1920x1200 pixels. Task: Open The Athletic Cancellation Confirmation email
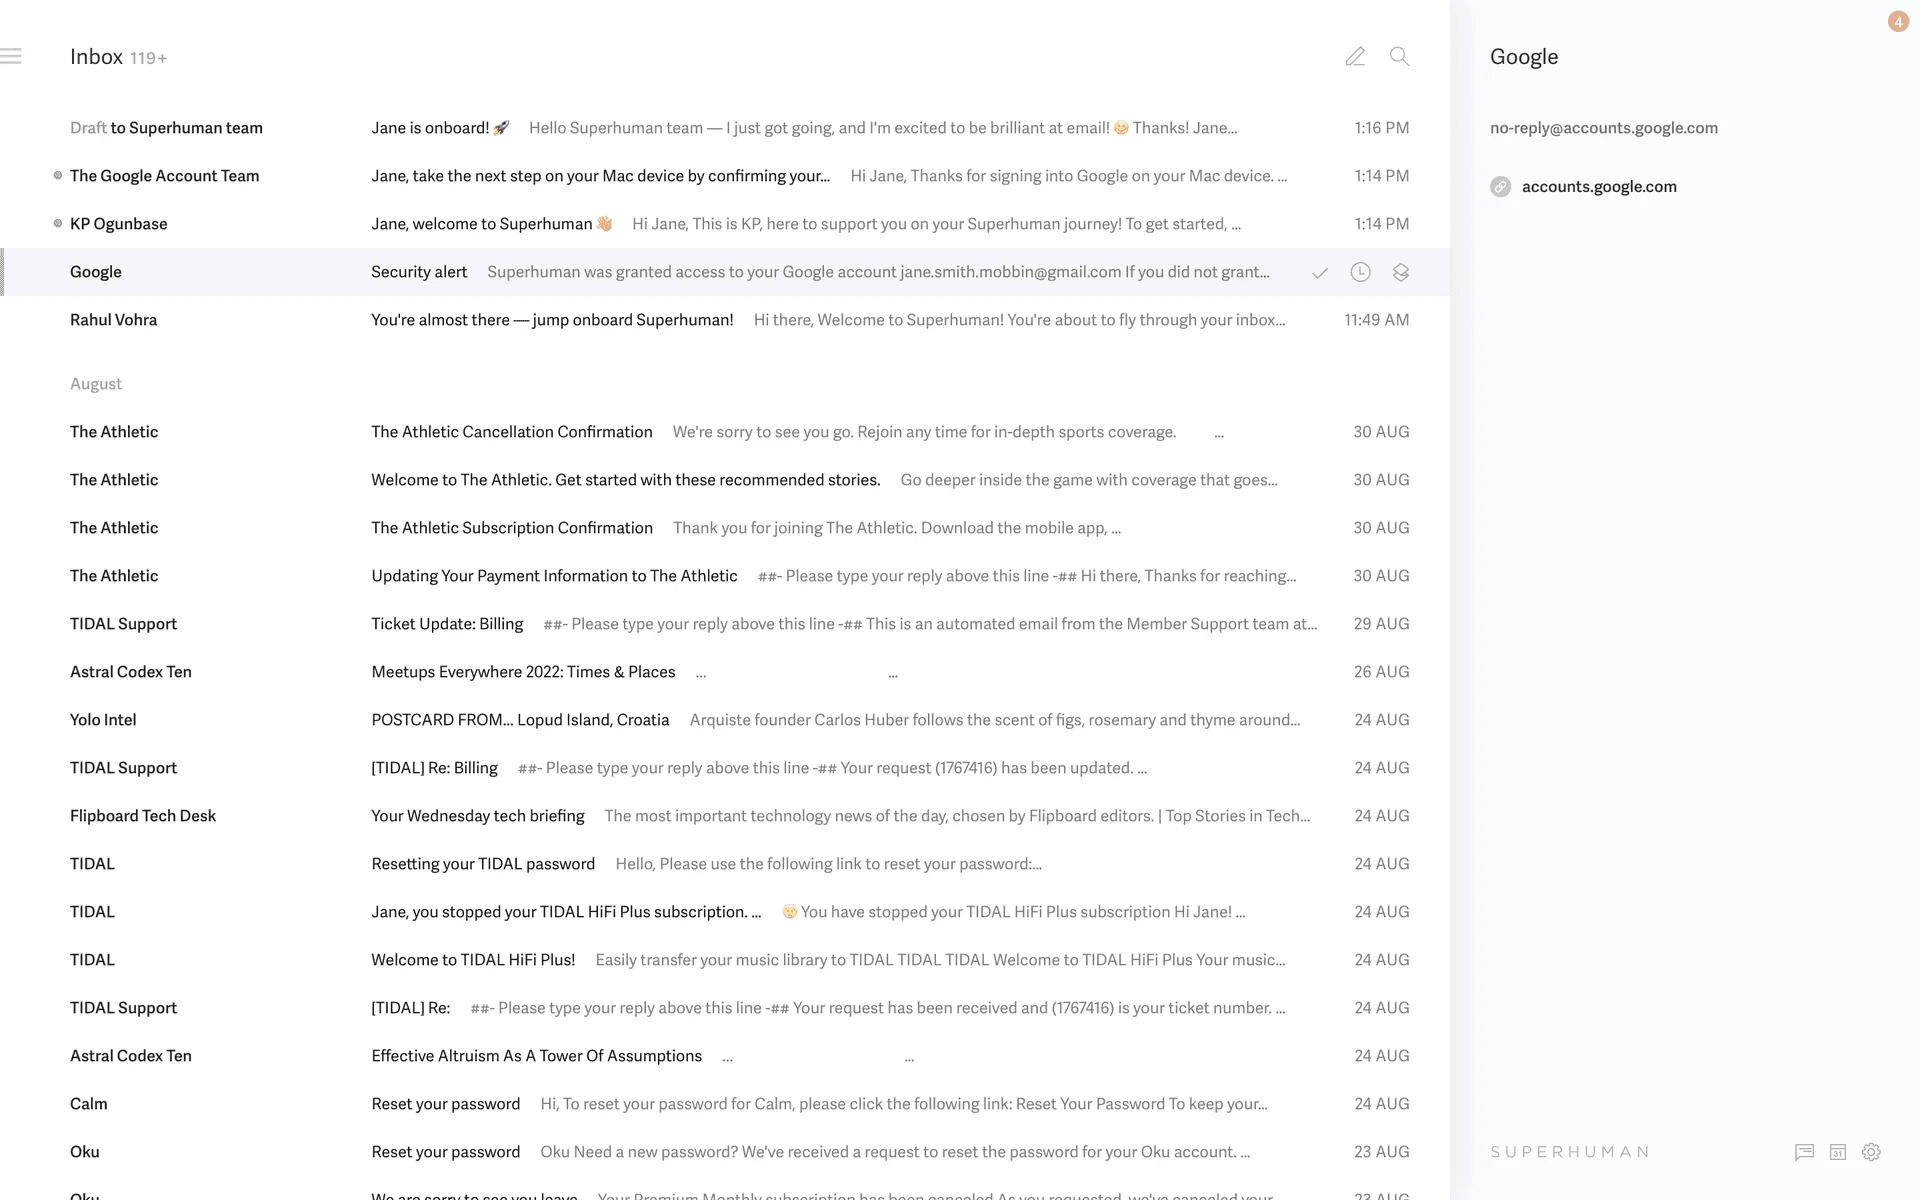511,432
